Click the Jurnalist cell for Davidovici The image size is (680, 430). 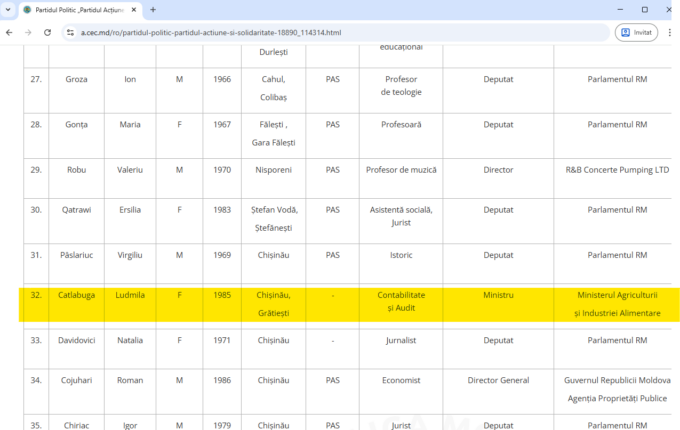click(x=400, y=340)
